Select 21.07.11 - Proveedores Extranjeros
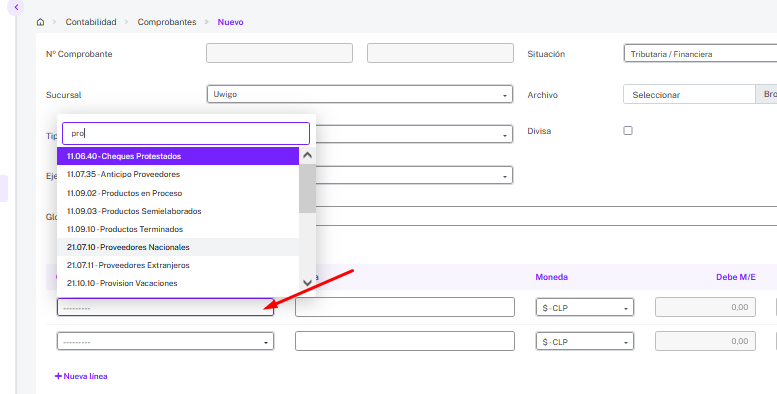777x394 pixels. [178, 265]
